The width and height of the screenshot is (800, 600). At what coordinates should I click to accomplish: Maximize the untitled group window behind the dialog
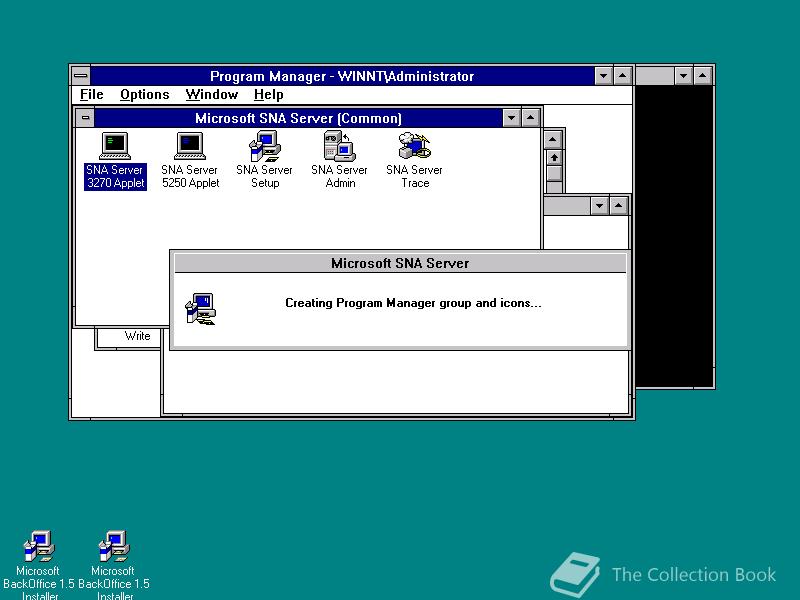618,206
